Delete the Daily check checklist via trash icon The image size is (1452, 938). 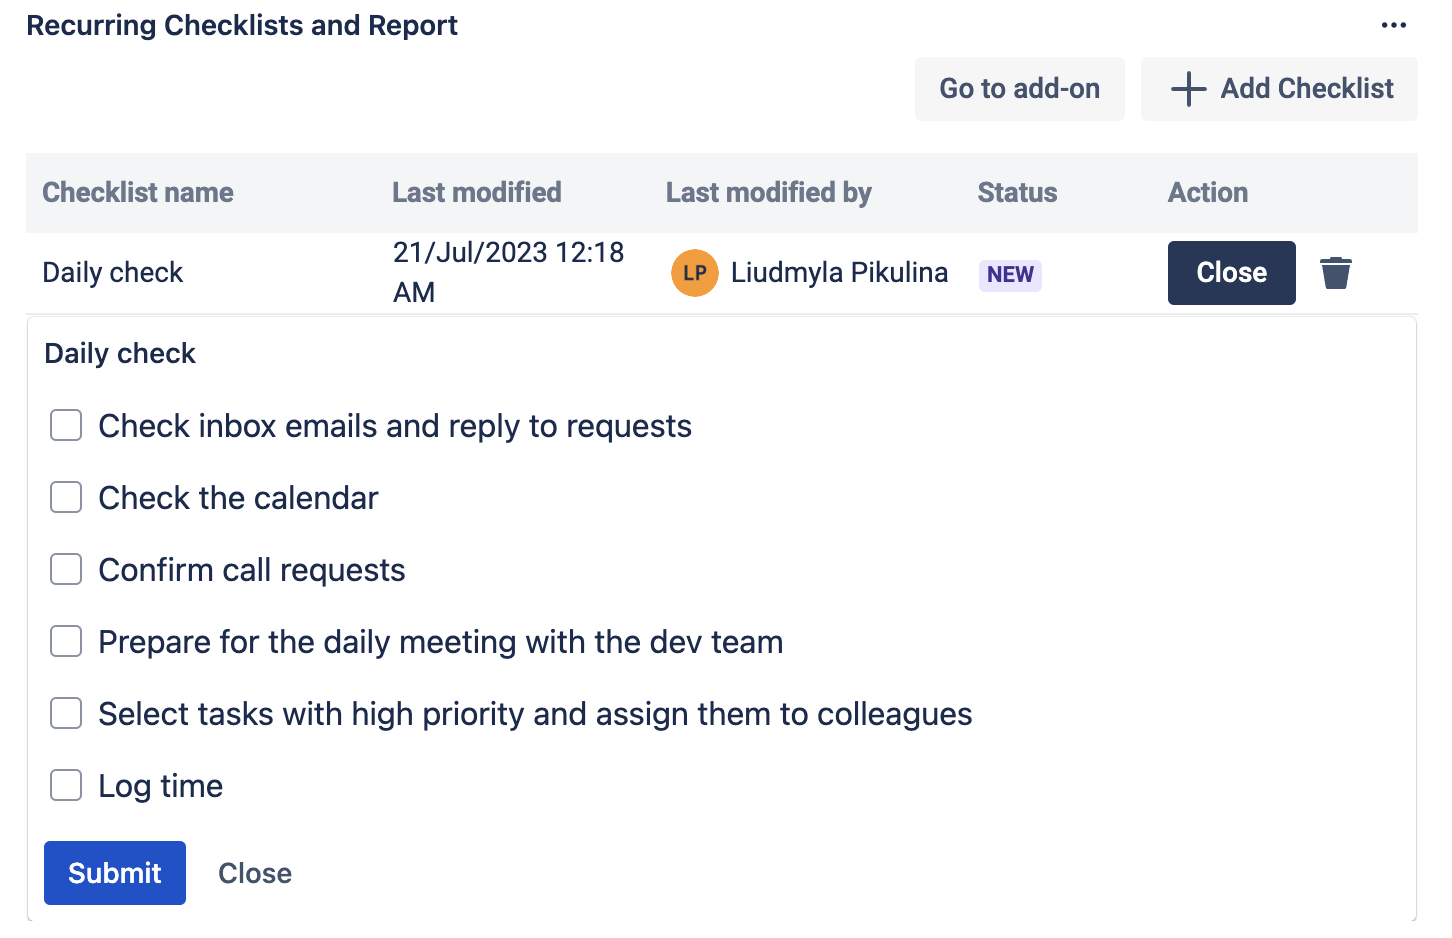[1335, 273]
